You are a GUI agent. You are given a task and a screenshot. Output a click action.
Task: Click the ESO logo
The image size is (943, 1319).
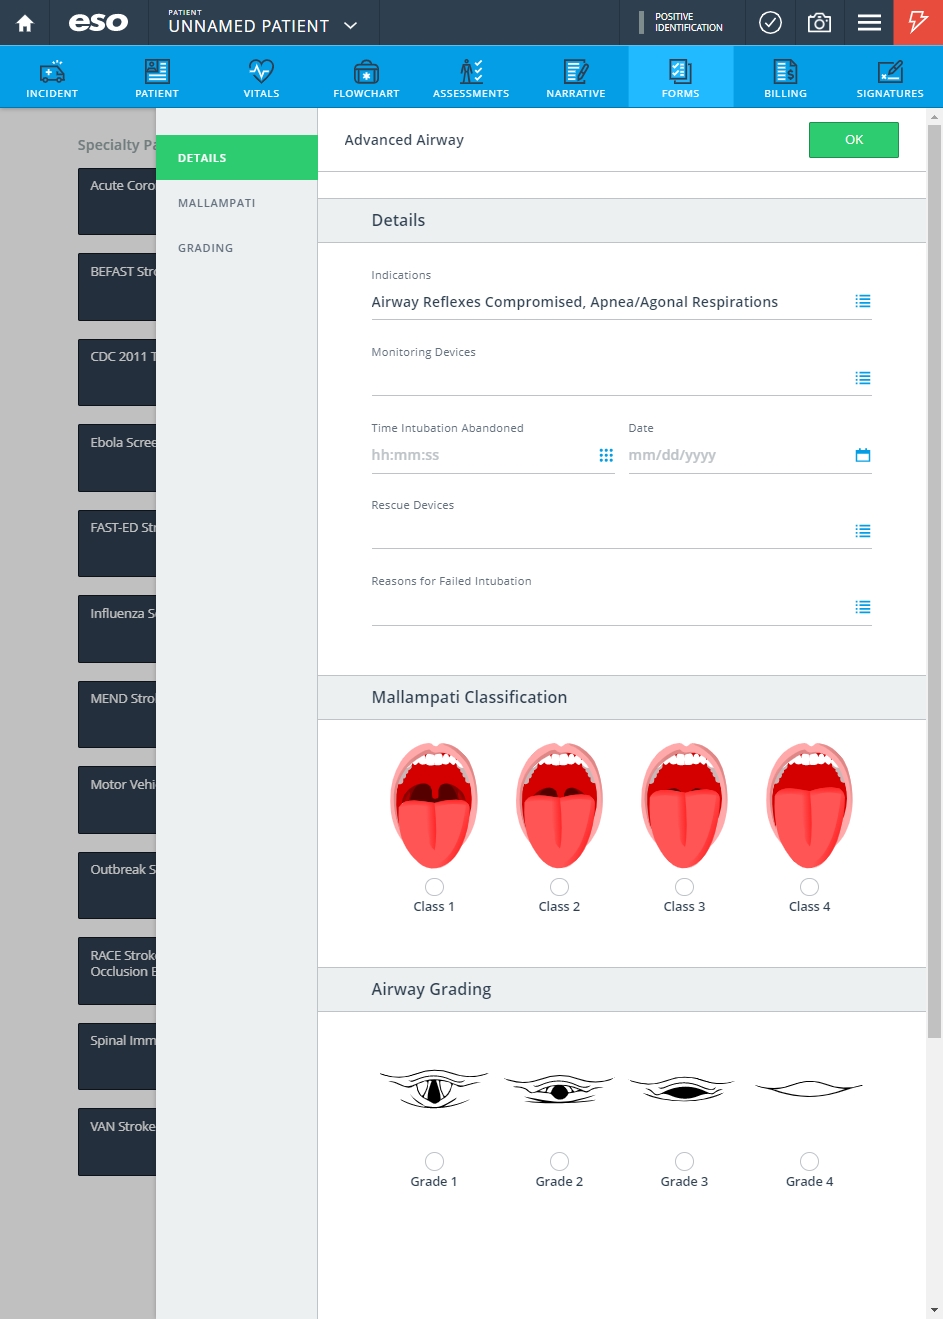[x=98, y=22]
